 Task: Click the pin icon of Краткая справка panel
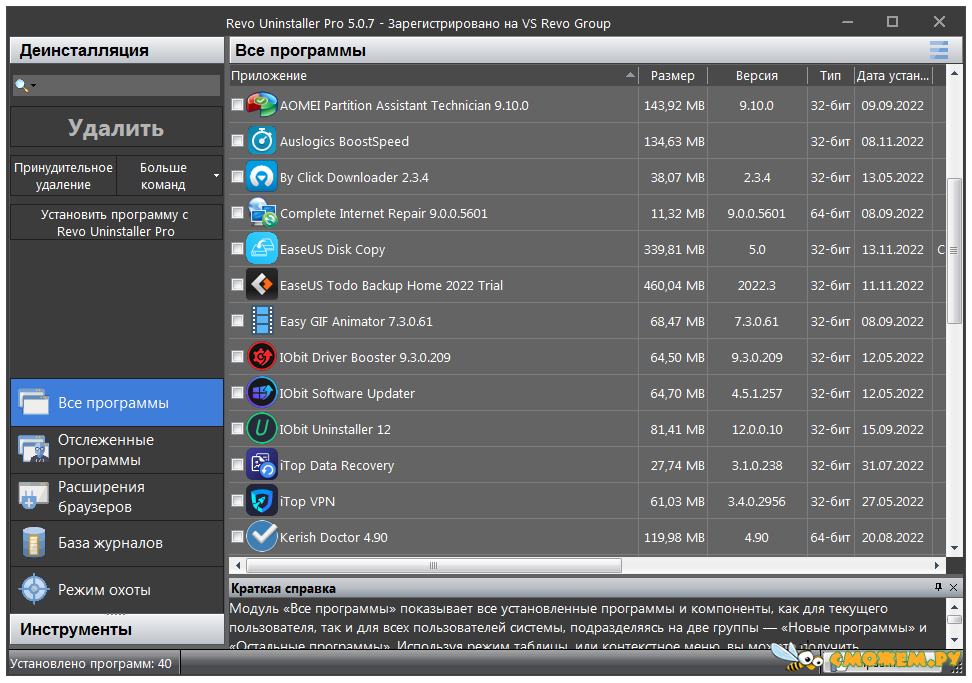tap(939, 587)
